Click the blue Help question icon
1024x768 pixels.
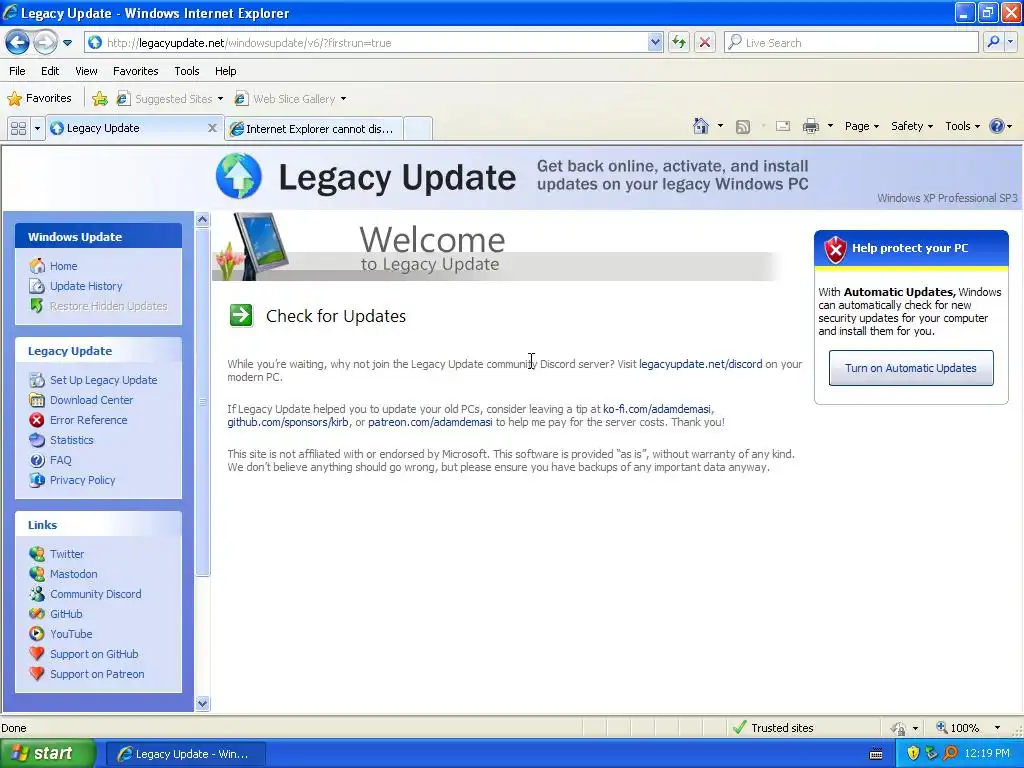click(x=997, y=126)
